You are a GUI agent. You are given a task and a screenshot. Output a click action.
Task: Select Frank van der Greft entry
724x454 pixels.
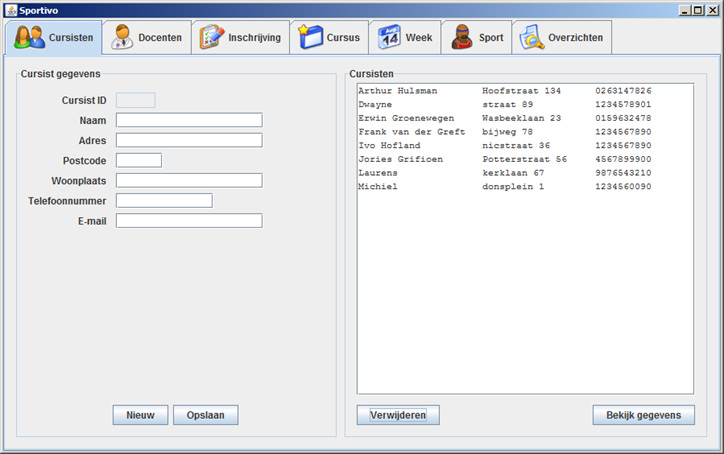(x=411, y=132)
